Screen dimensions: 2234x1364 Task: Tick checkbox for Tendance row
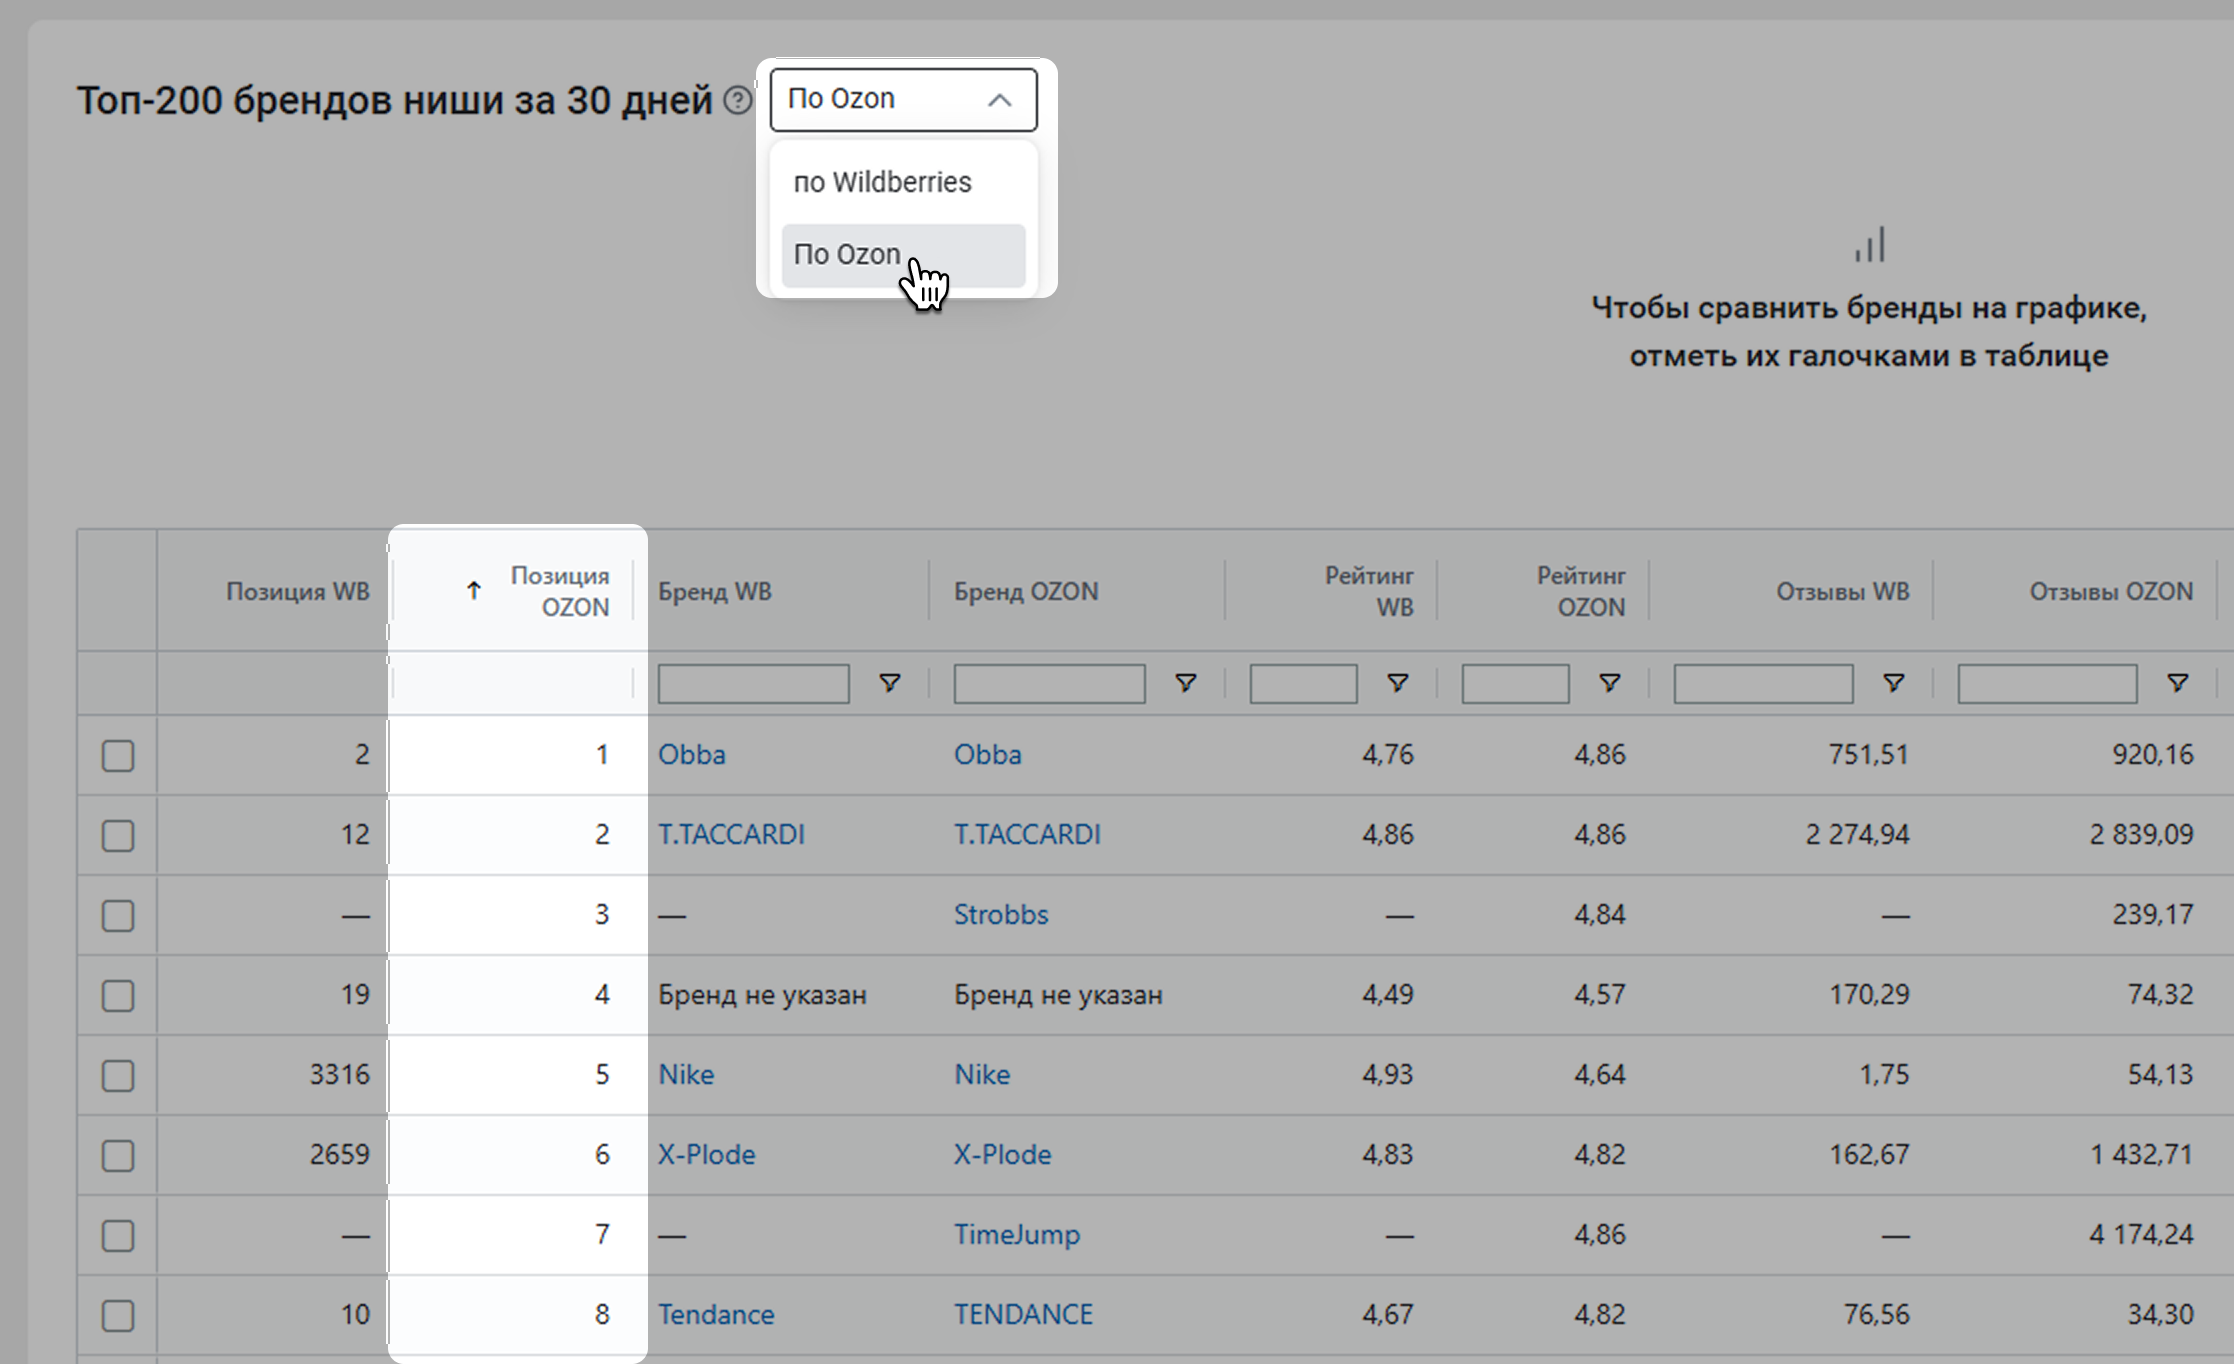point(118,1315)
